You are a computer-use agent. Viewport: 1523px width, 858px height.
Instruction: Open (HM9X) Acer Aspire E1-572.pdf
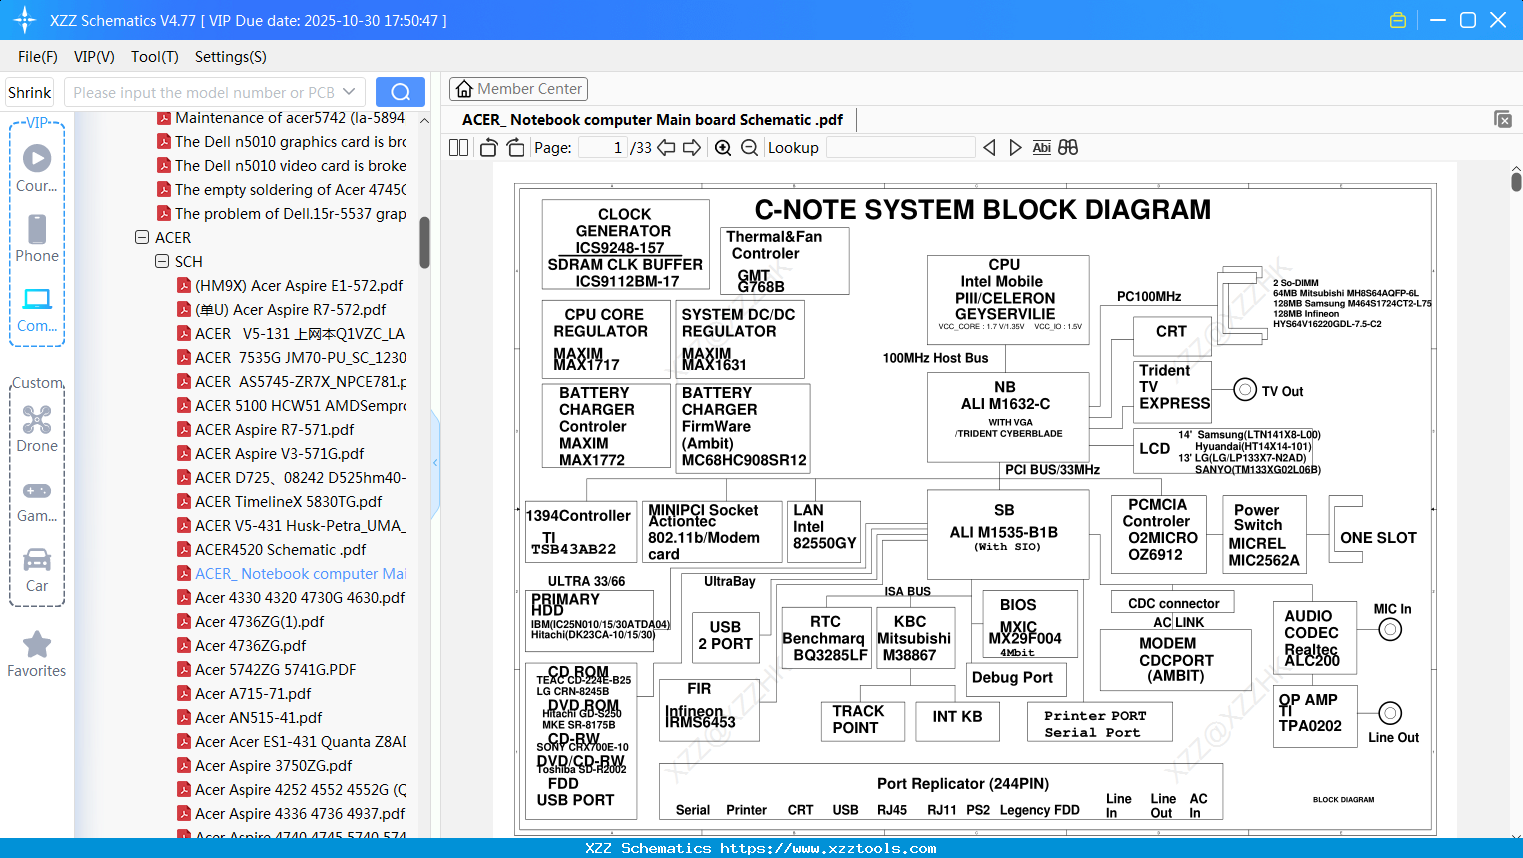pos(299,286)
